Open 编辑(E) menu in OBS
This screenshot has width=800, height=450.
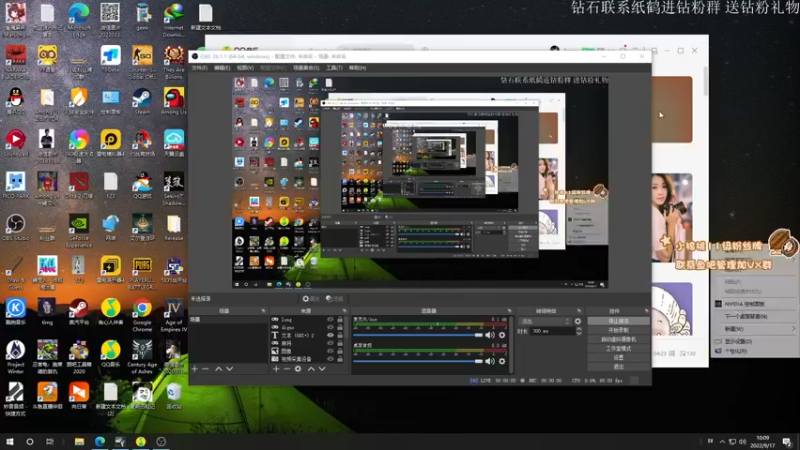click(222, 68)
